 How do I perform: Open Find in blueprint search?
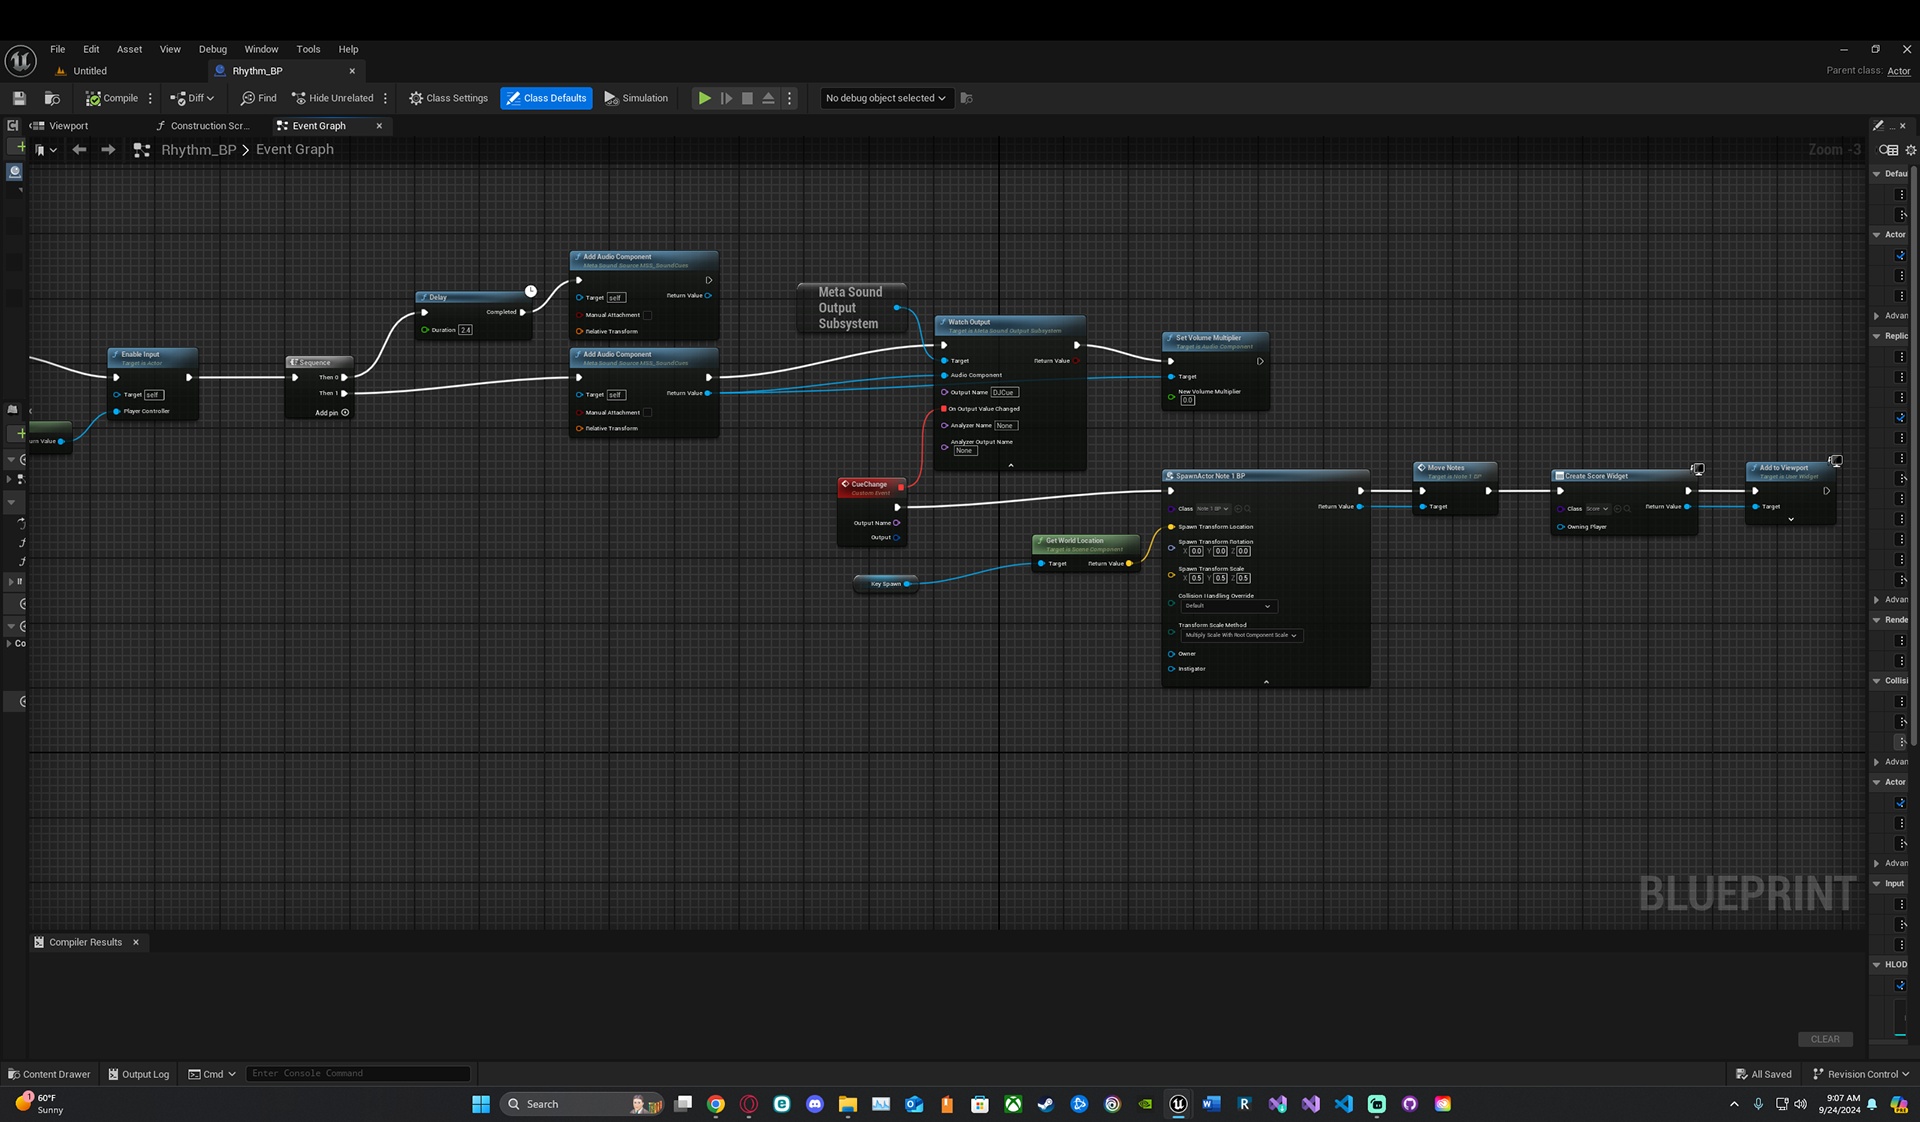[259, 98]
